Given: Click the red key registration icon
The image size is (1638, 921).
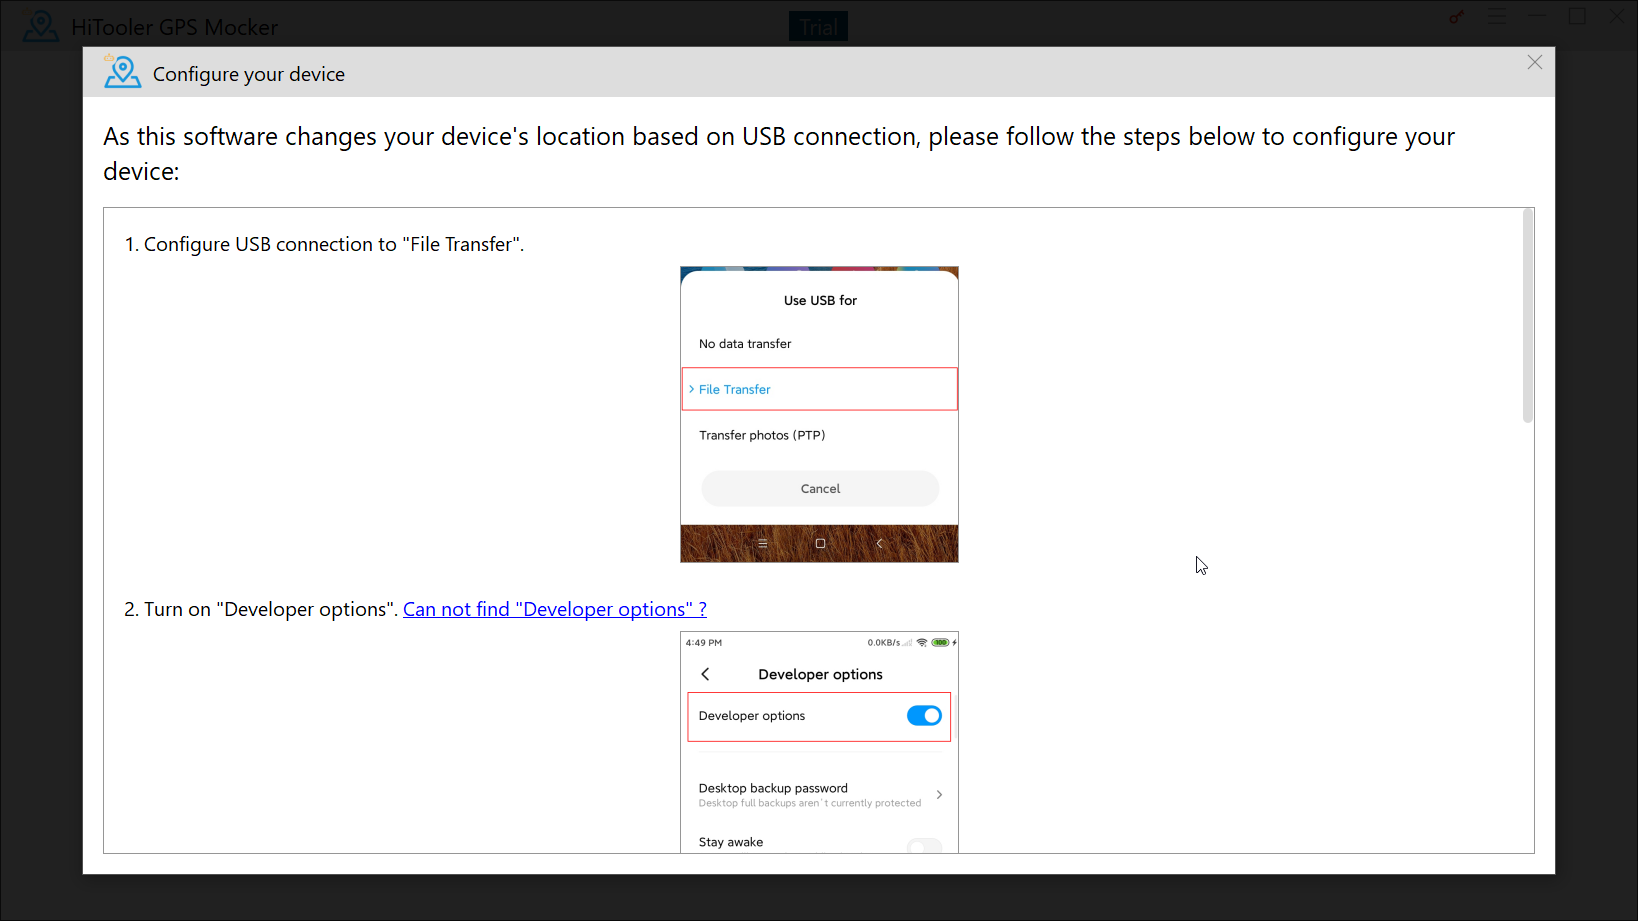Looking at the screenshot, I should [1456, 17].
